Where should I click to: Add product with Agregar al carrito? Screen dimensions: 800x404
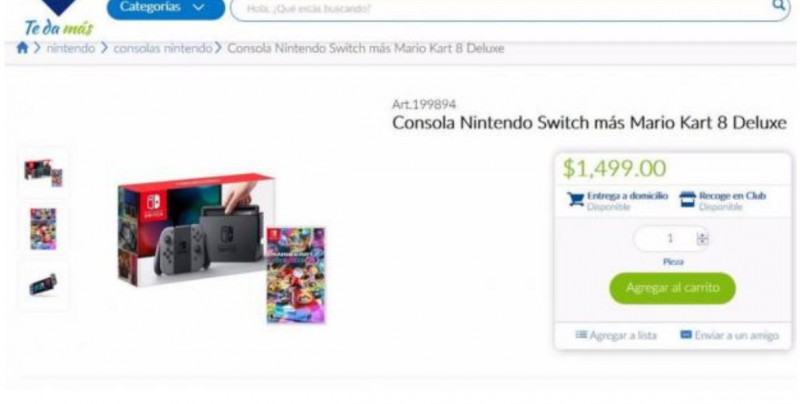click(x=672, y=288)
